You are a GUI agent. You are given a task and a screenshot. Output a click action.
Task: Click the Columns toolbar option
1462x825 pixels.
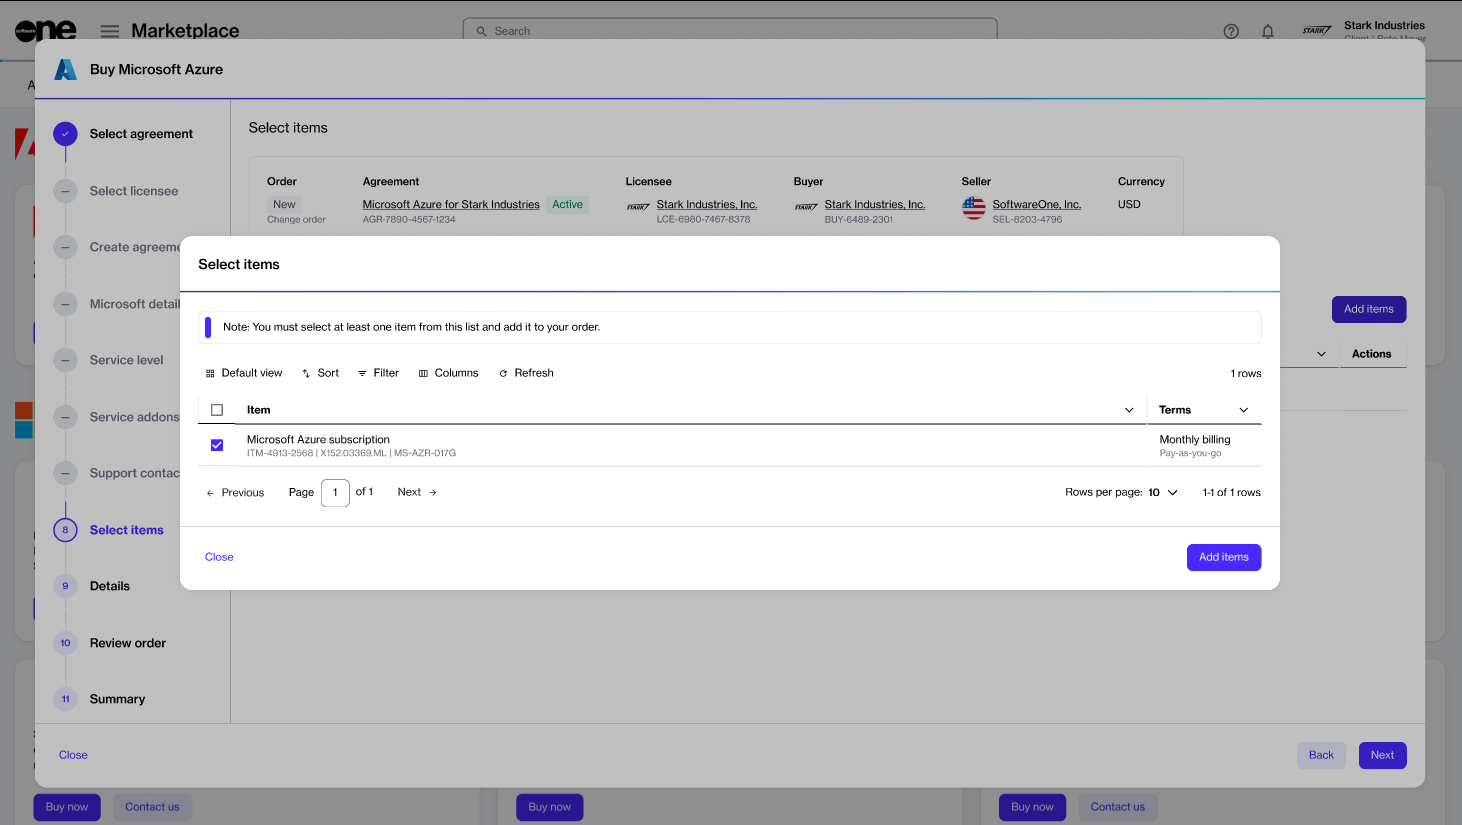click(448, 373)
